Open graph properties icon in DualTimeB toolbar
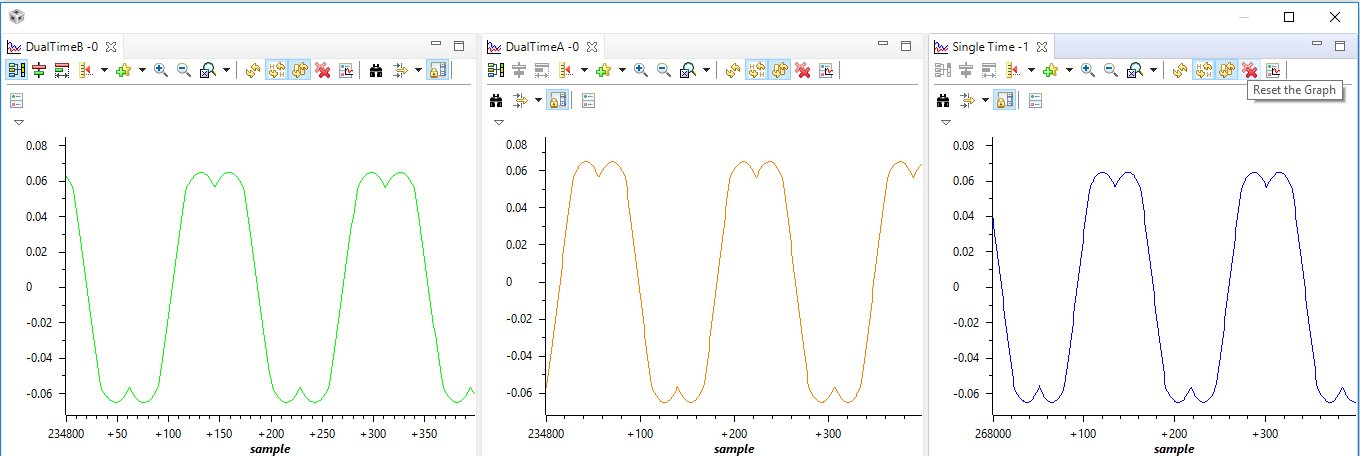 pos(346,70)
